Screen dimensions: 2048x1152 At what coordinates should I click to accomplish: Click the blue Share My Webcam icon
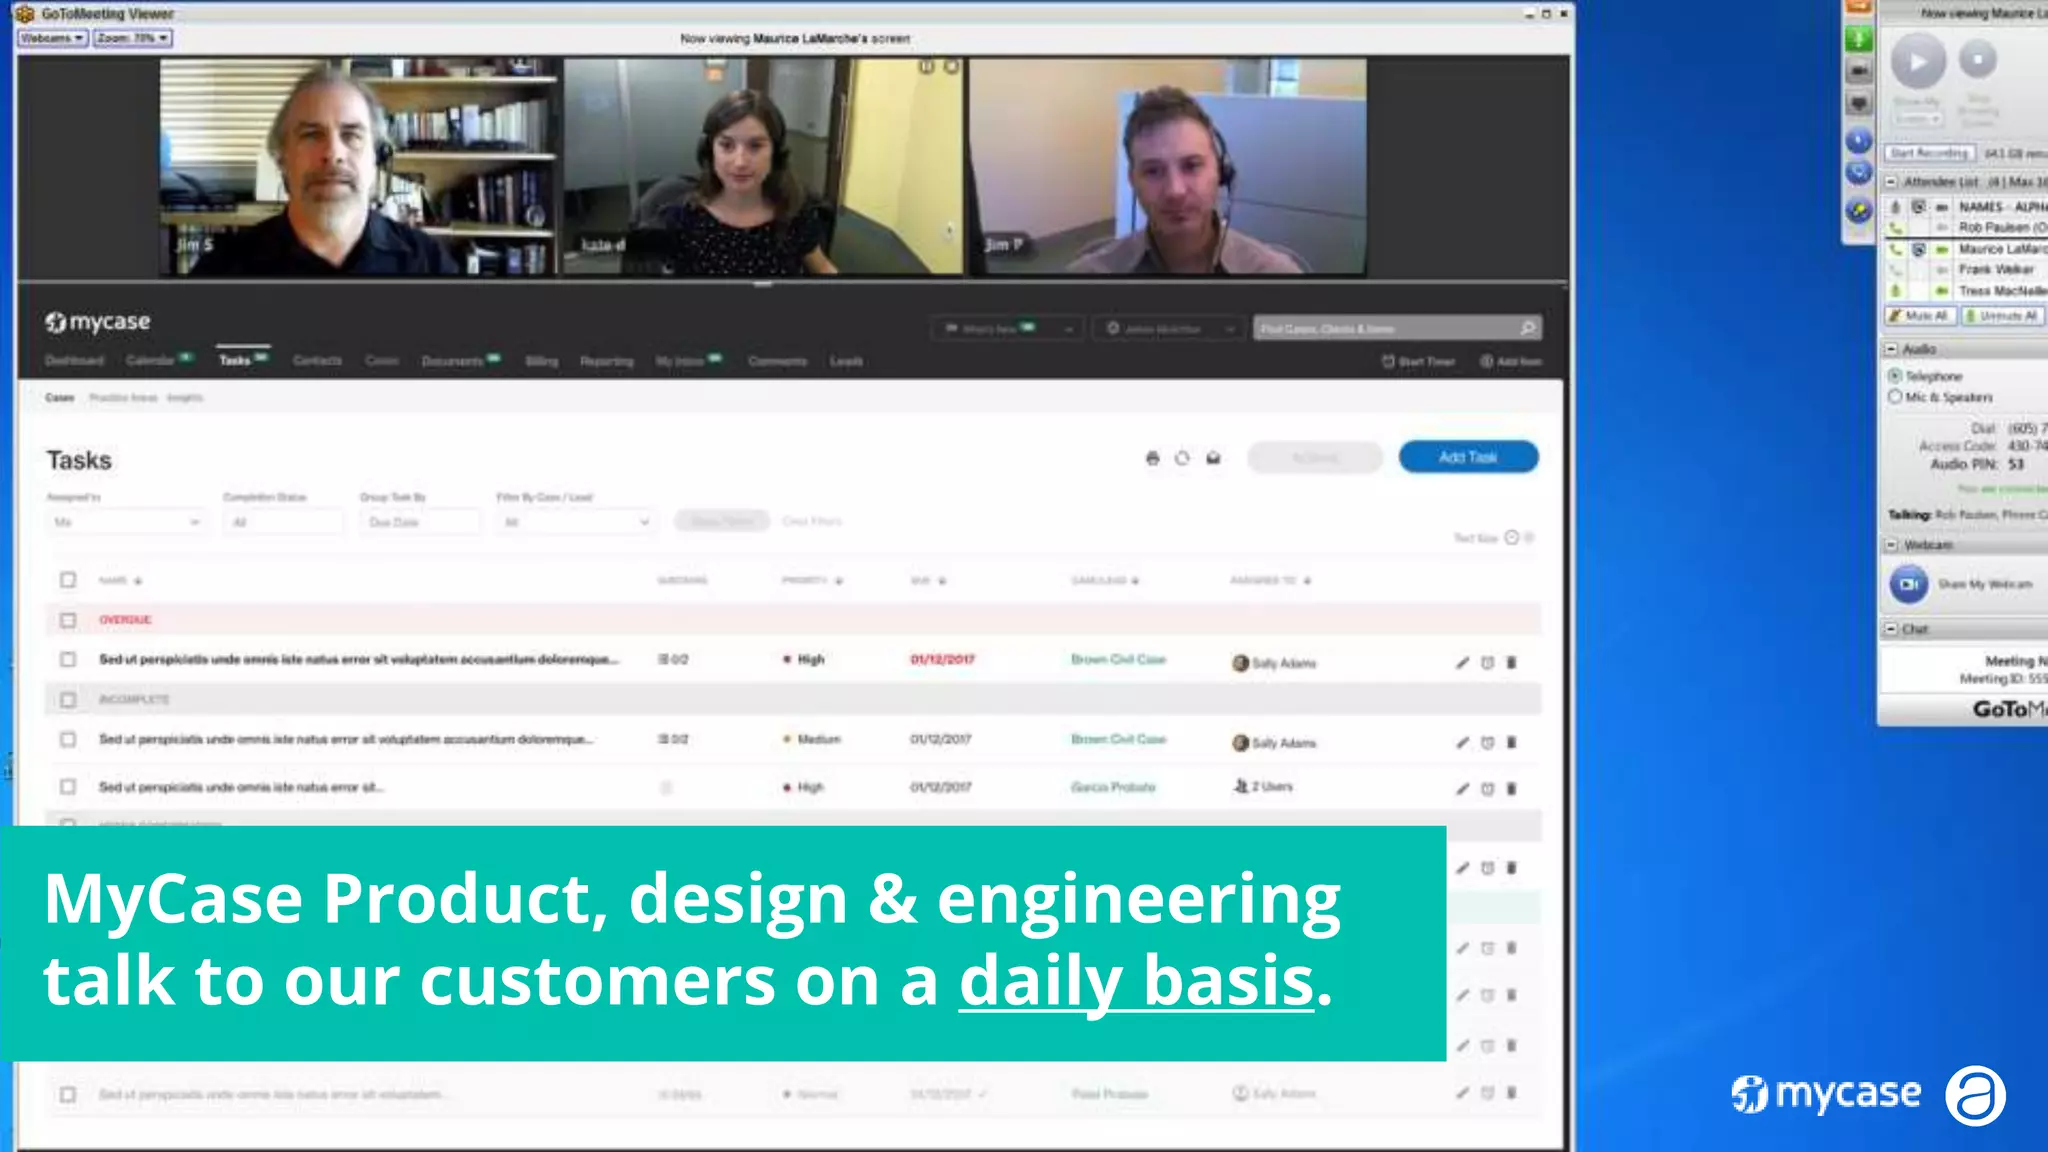pyautogui.click(x=1908, y=584)
